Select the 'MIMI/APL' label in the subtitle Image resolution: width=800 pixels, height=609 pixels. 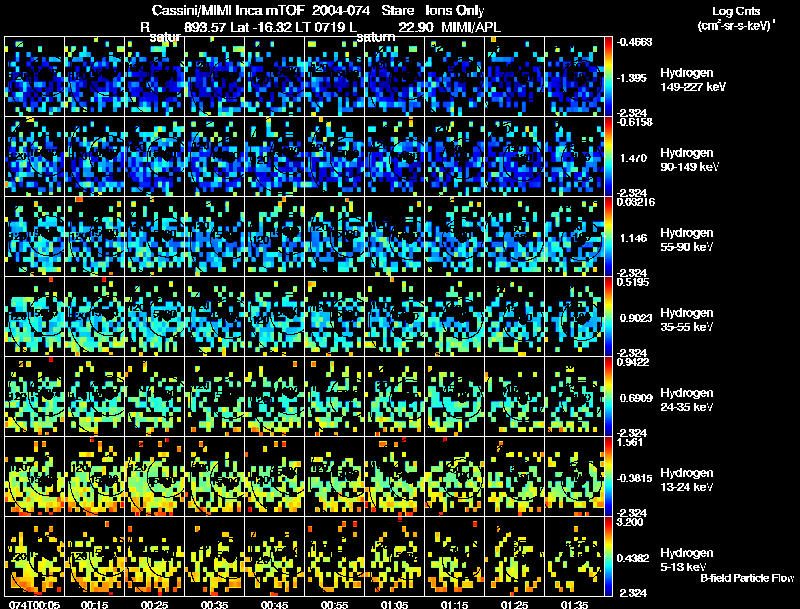click(471, 27)
